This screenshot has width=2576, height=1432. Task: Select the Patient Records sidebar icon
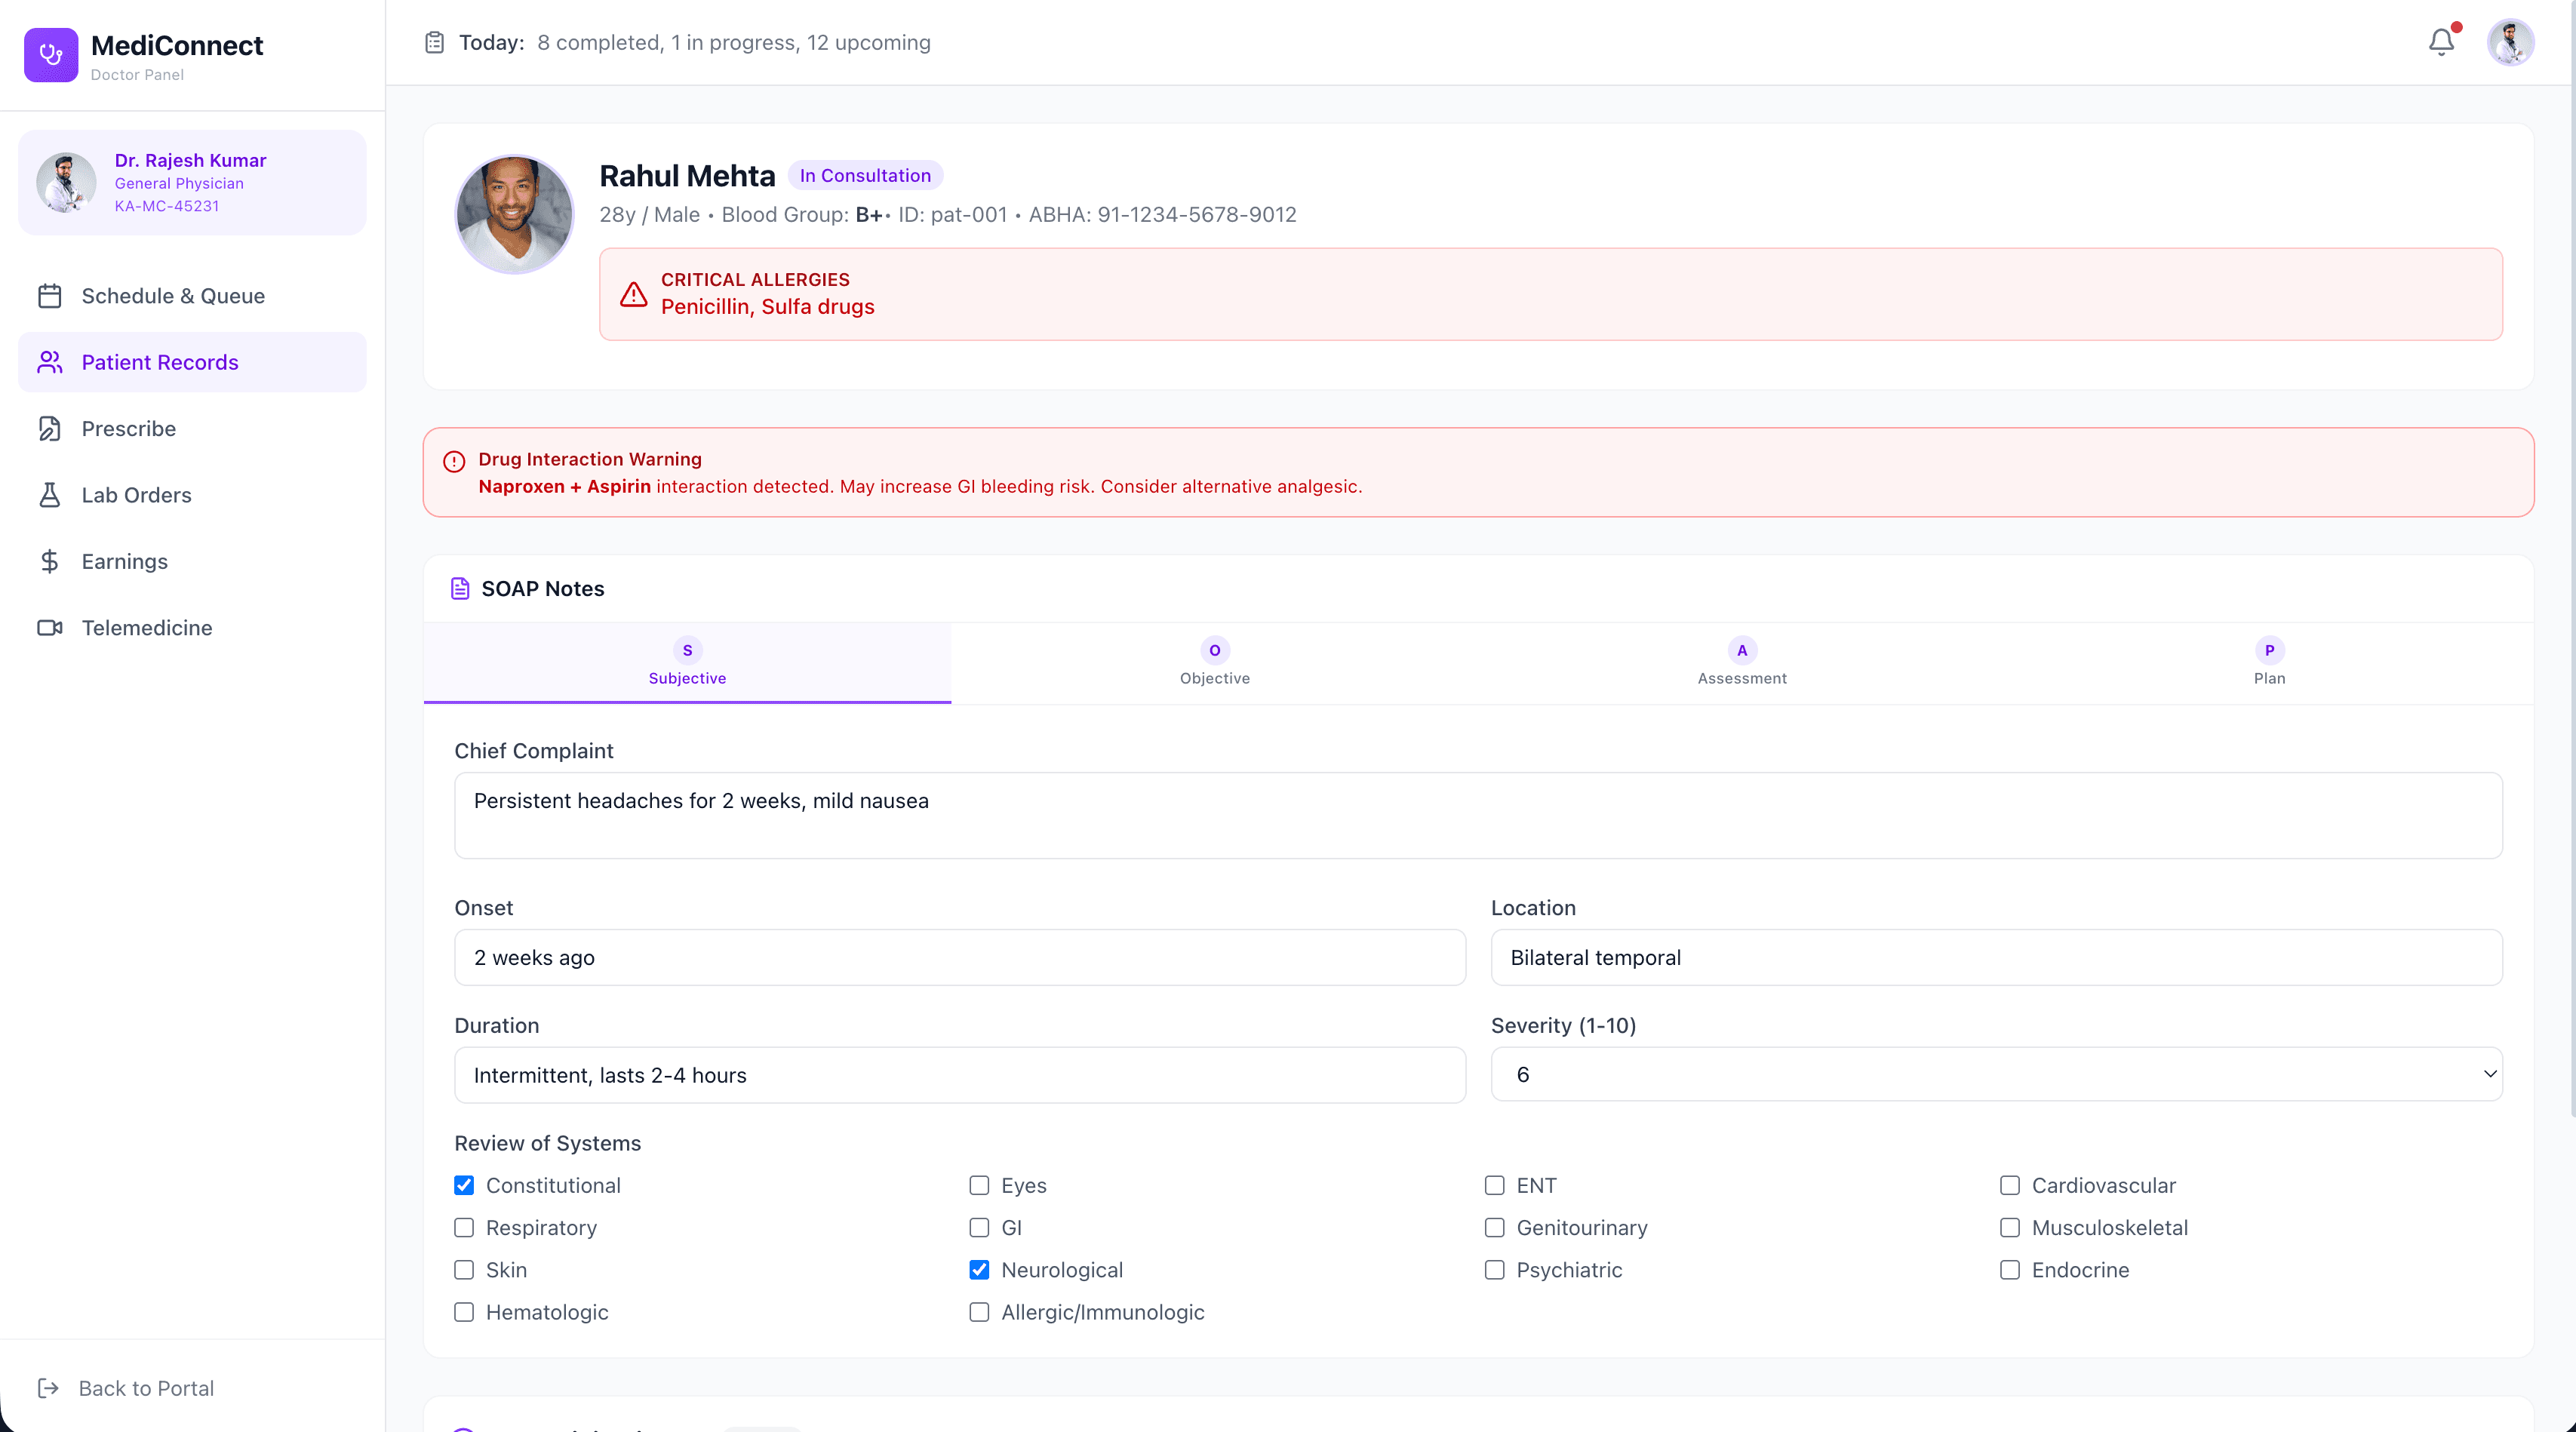click(50, 361)
